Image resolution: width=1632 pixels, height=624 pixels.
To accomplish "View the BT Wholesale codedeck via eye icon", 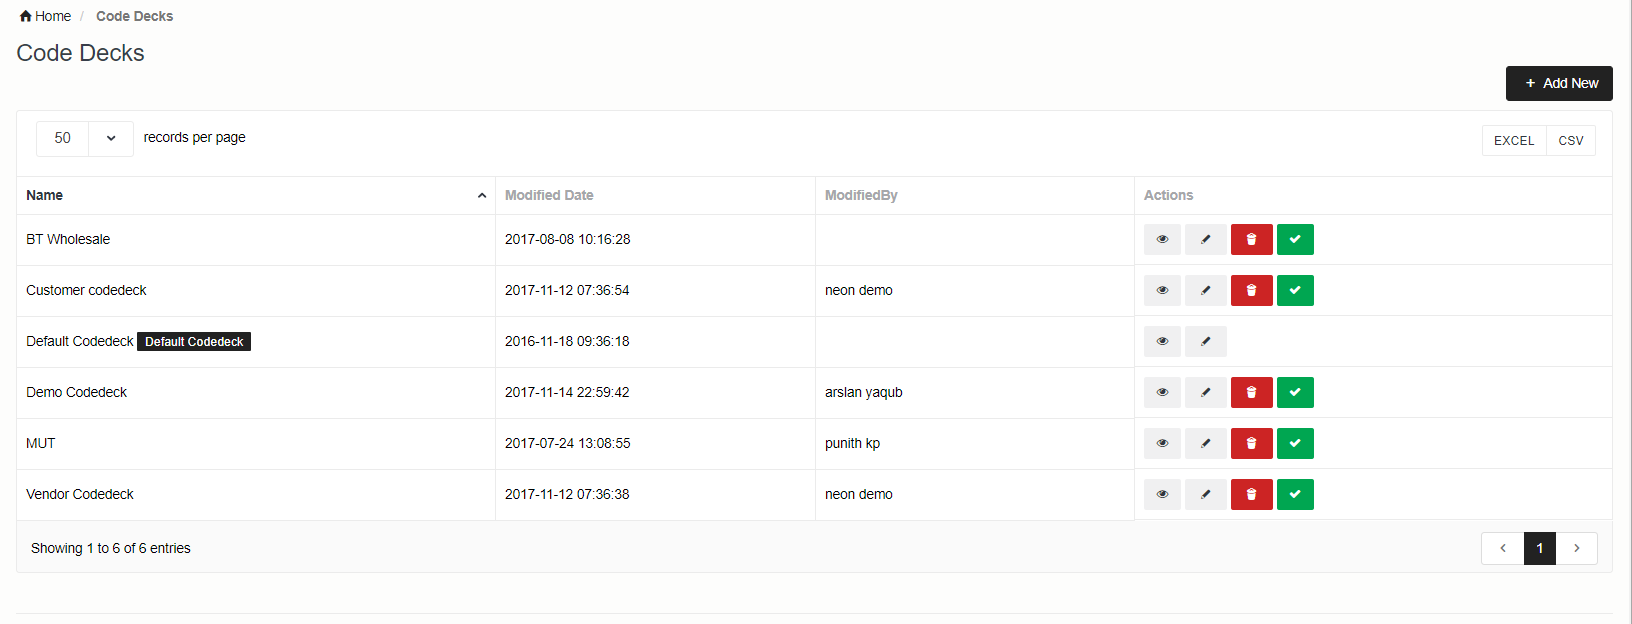I will [1162, 240].
